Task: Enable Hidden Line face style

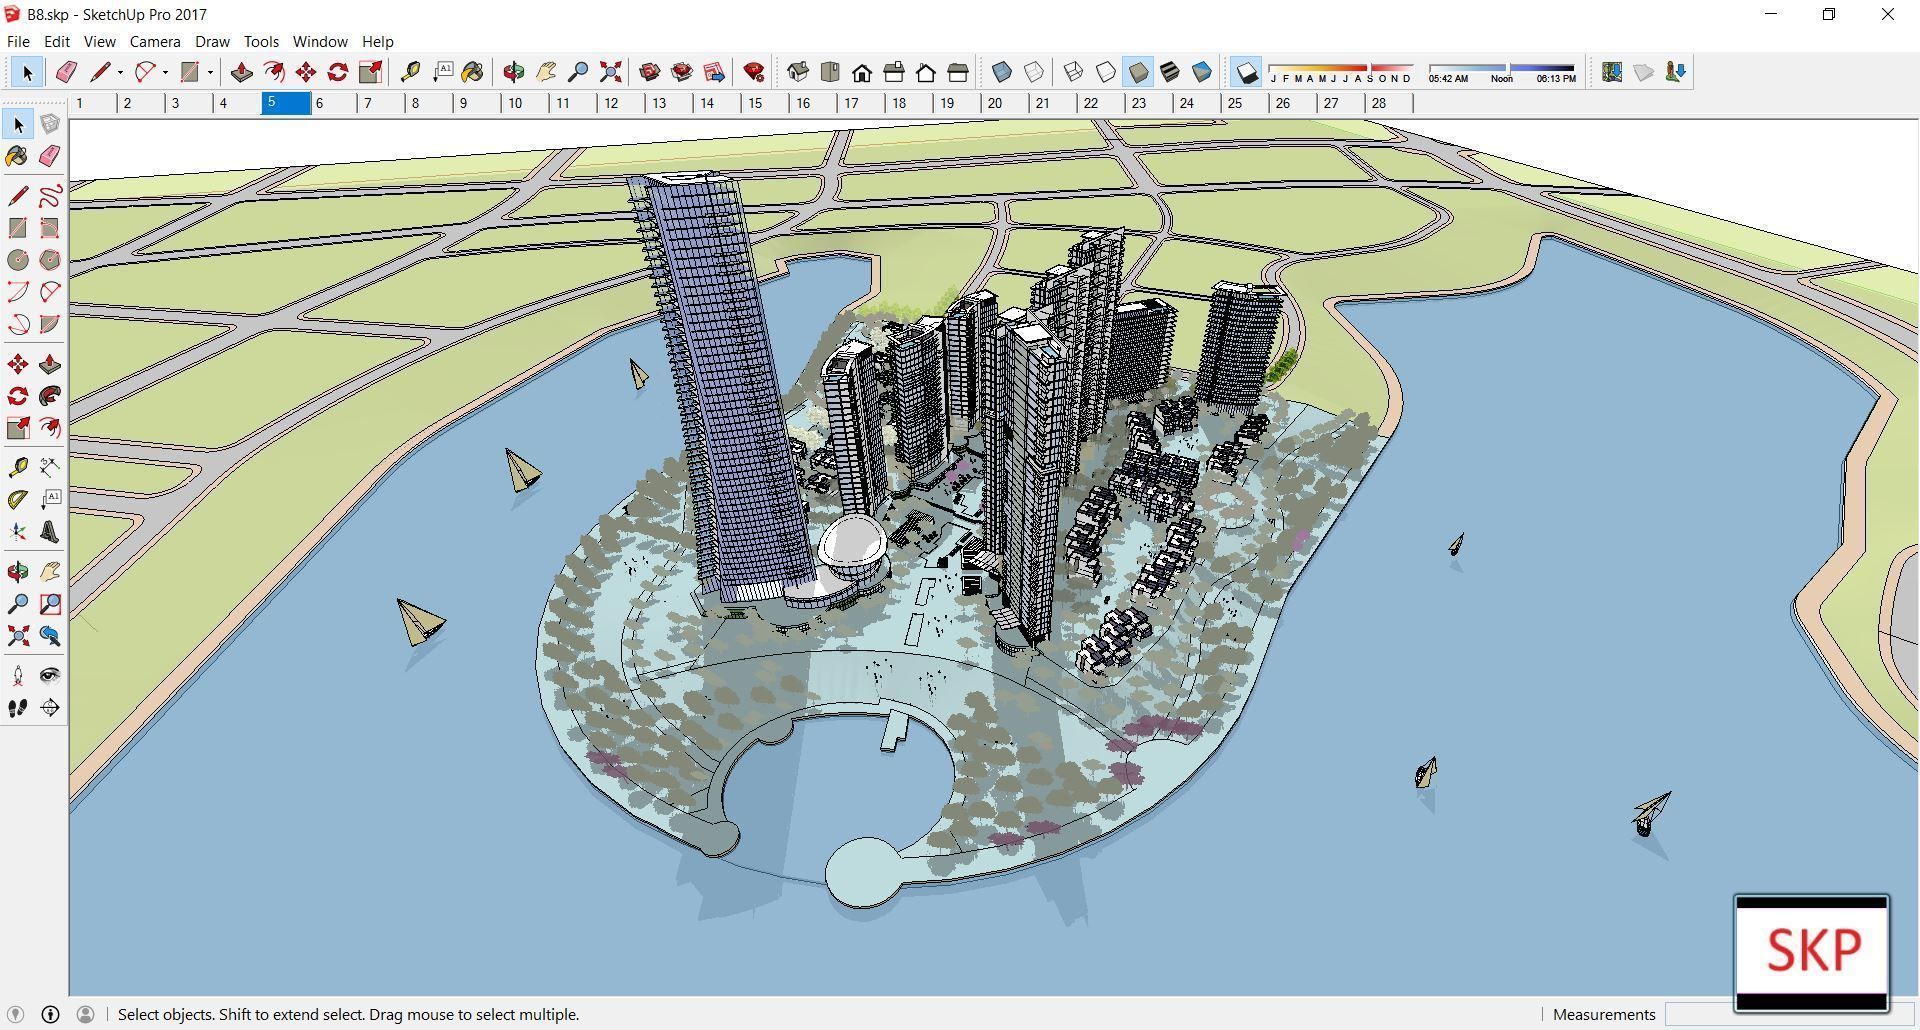Action: pos(1105,72)
